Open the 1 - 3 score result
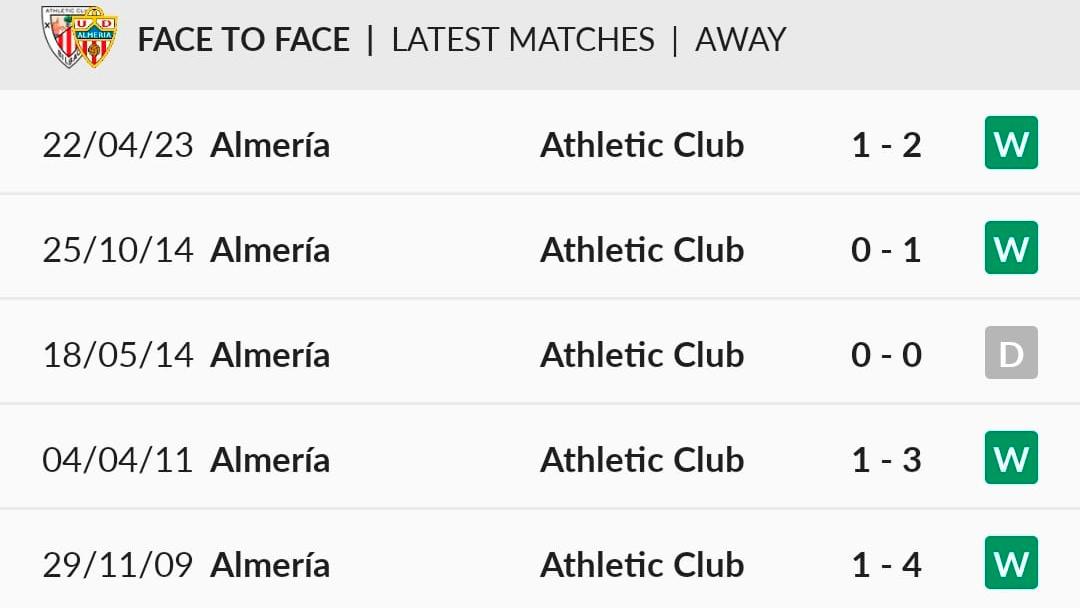This screenshot has height=608, width=1080. (x=886, y=460)
